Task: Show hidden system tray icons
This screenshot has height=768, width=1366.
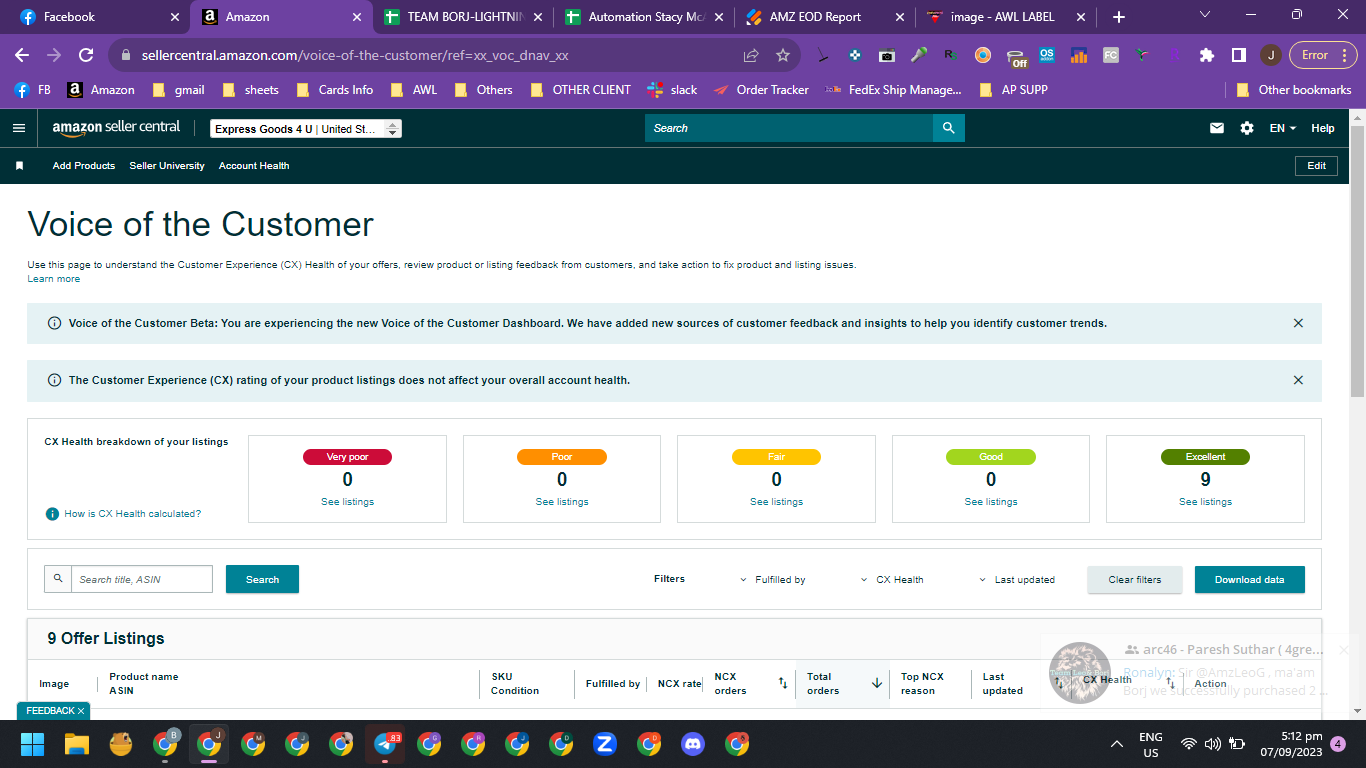Action: point(1117,744)
